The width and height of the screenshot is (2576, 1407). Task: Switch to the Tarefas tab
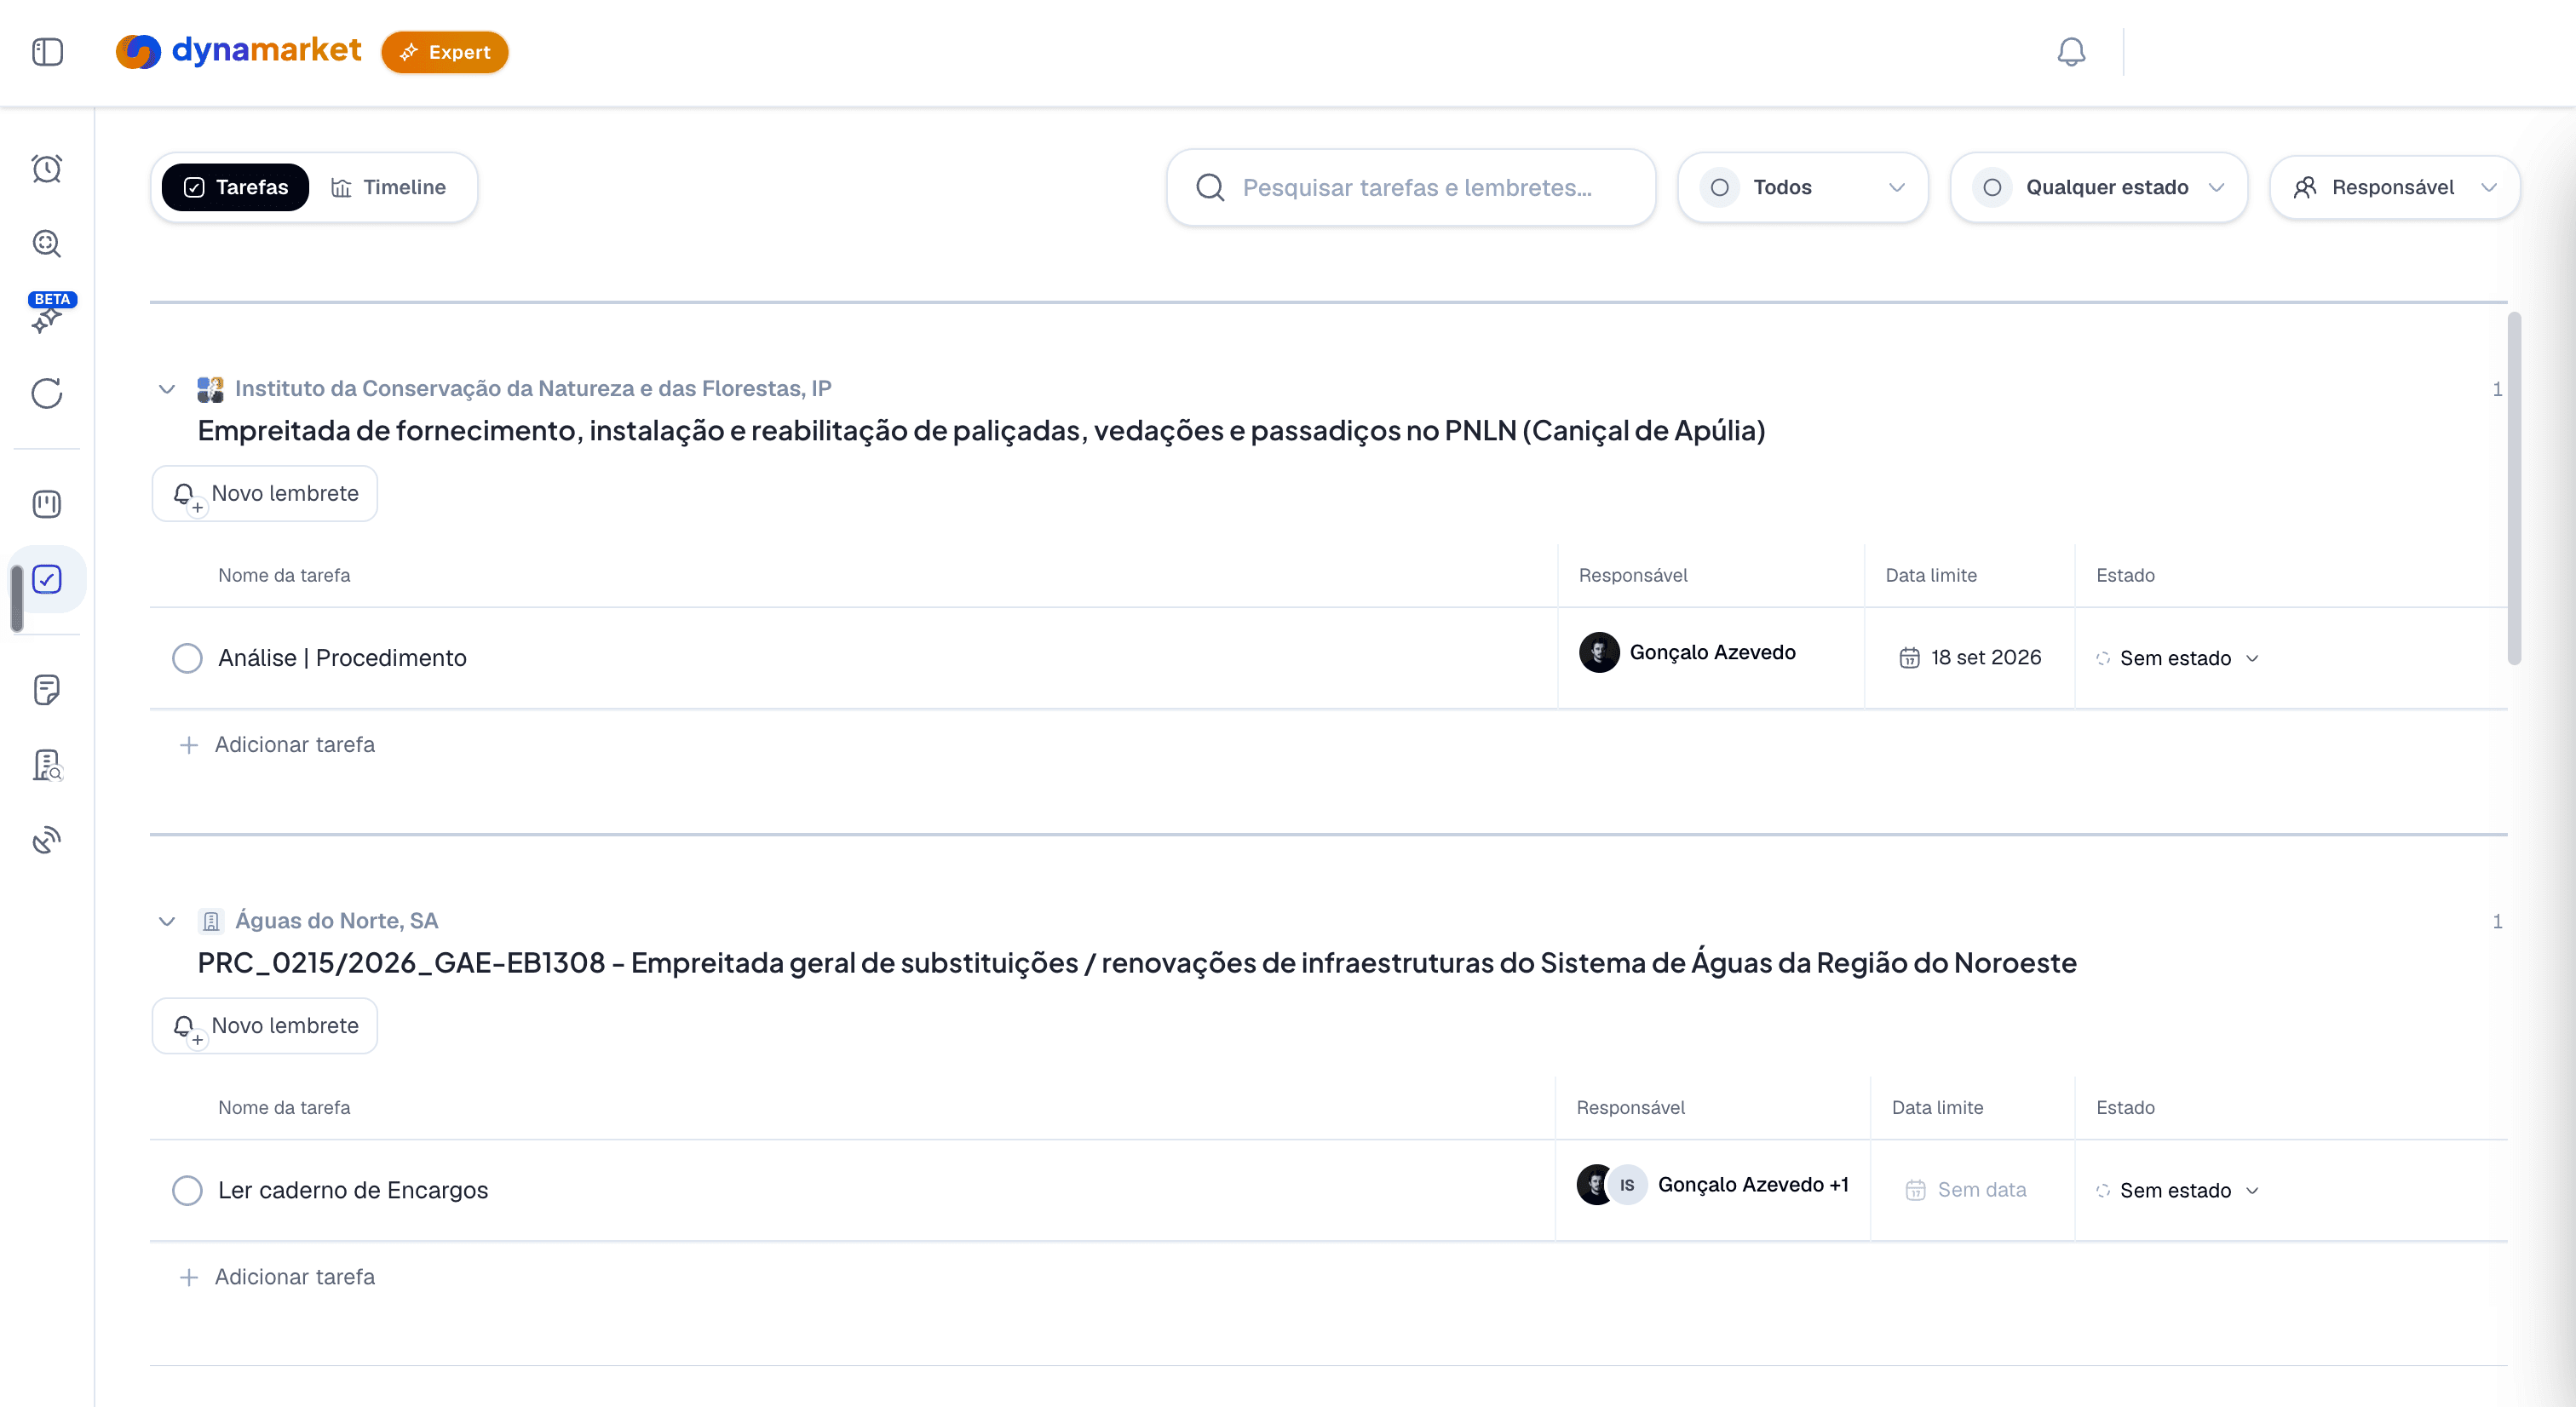click(x=236, y=187)
